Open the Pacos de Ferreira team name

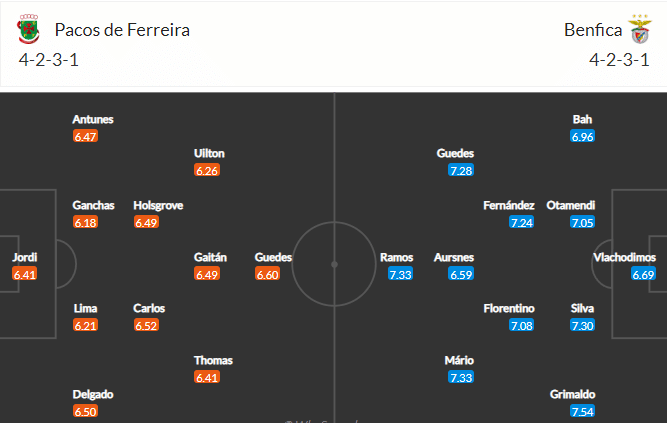point(122,30)
